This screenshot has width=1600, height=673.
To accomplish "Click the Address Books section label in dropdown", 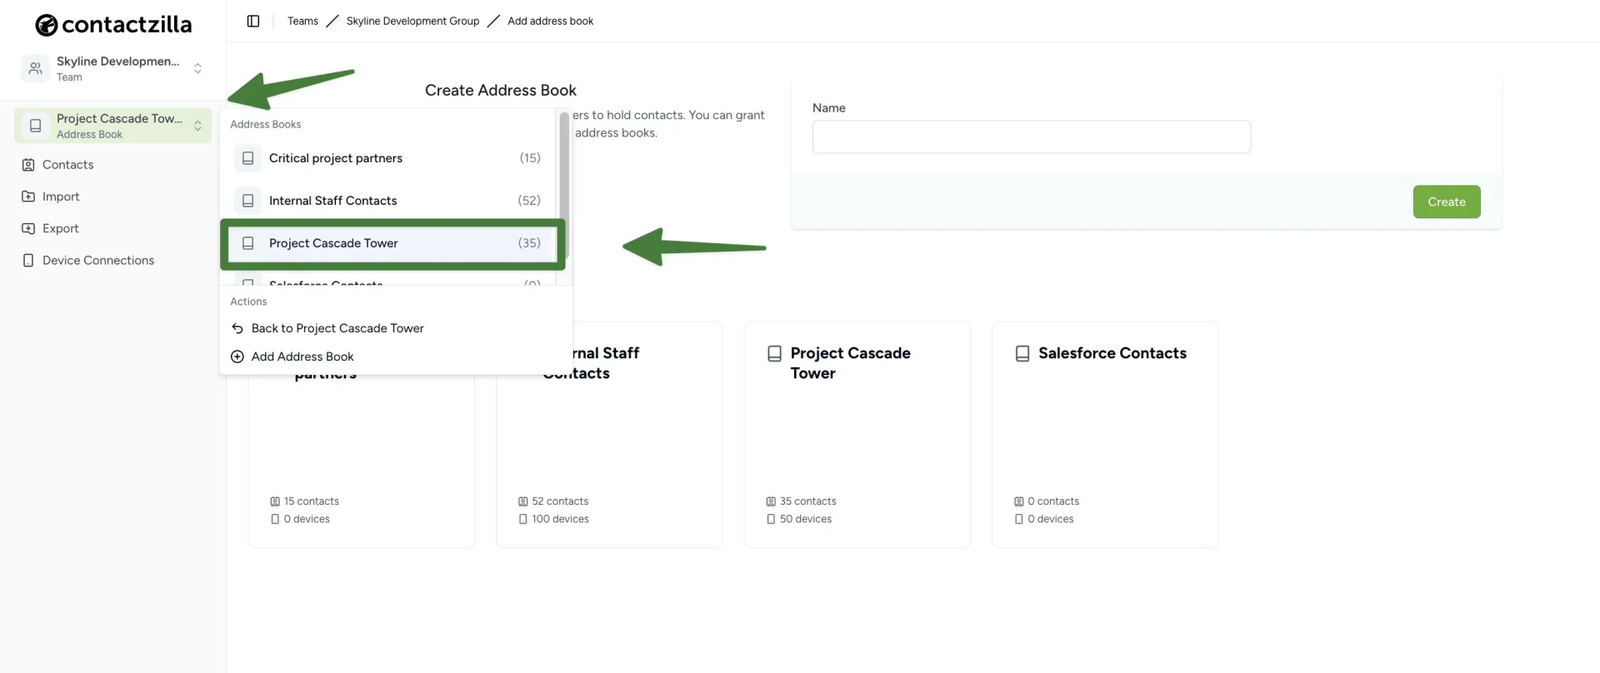I will tap(265, 125).
